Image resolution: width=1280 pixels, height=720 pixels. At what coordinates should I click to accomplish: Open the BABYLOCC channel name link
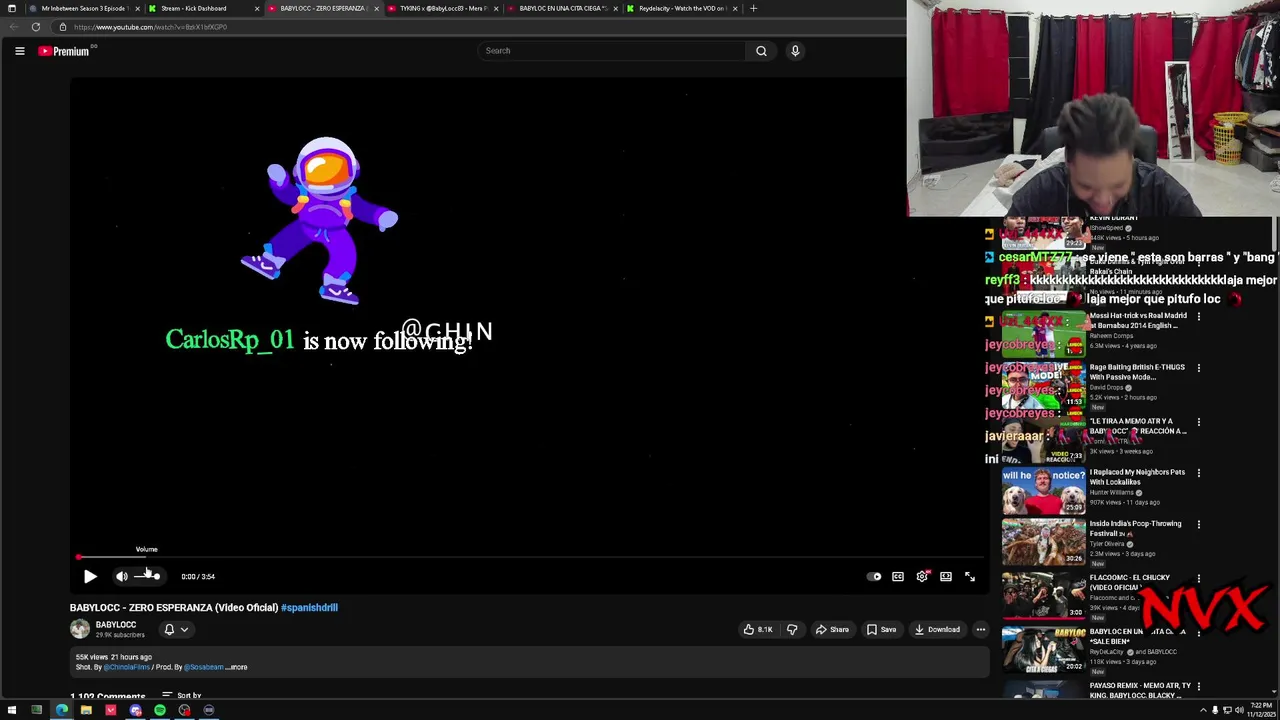pos(115,625)
